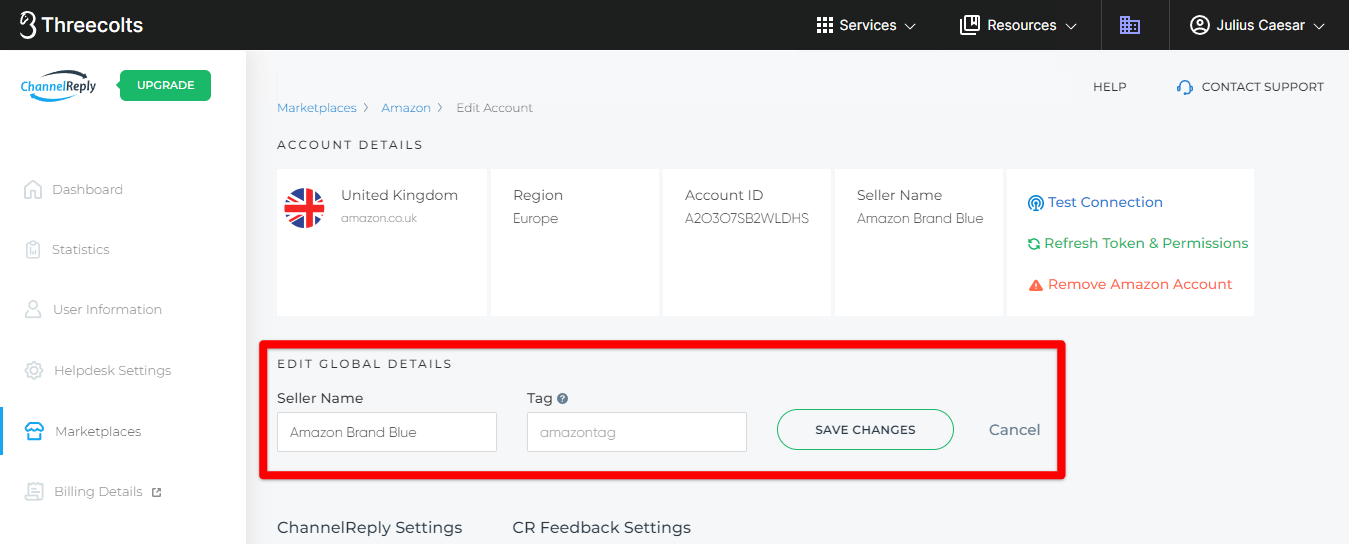Click the Test Connection signal icon
Screen dimensions: 1349x544
coord(1036,203)
